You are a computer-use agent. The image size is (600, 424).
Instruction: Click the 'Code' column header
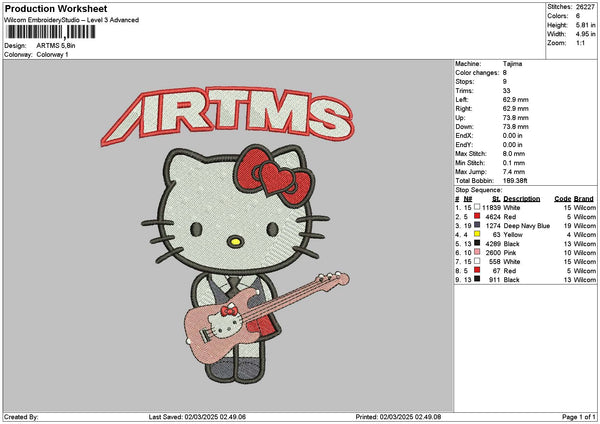562,199
